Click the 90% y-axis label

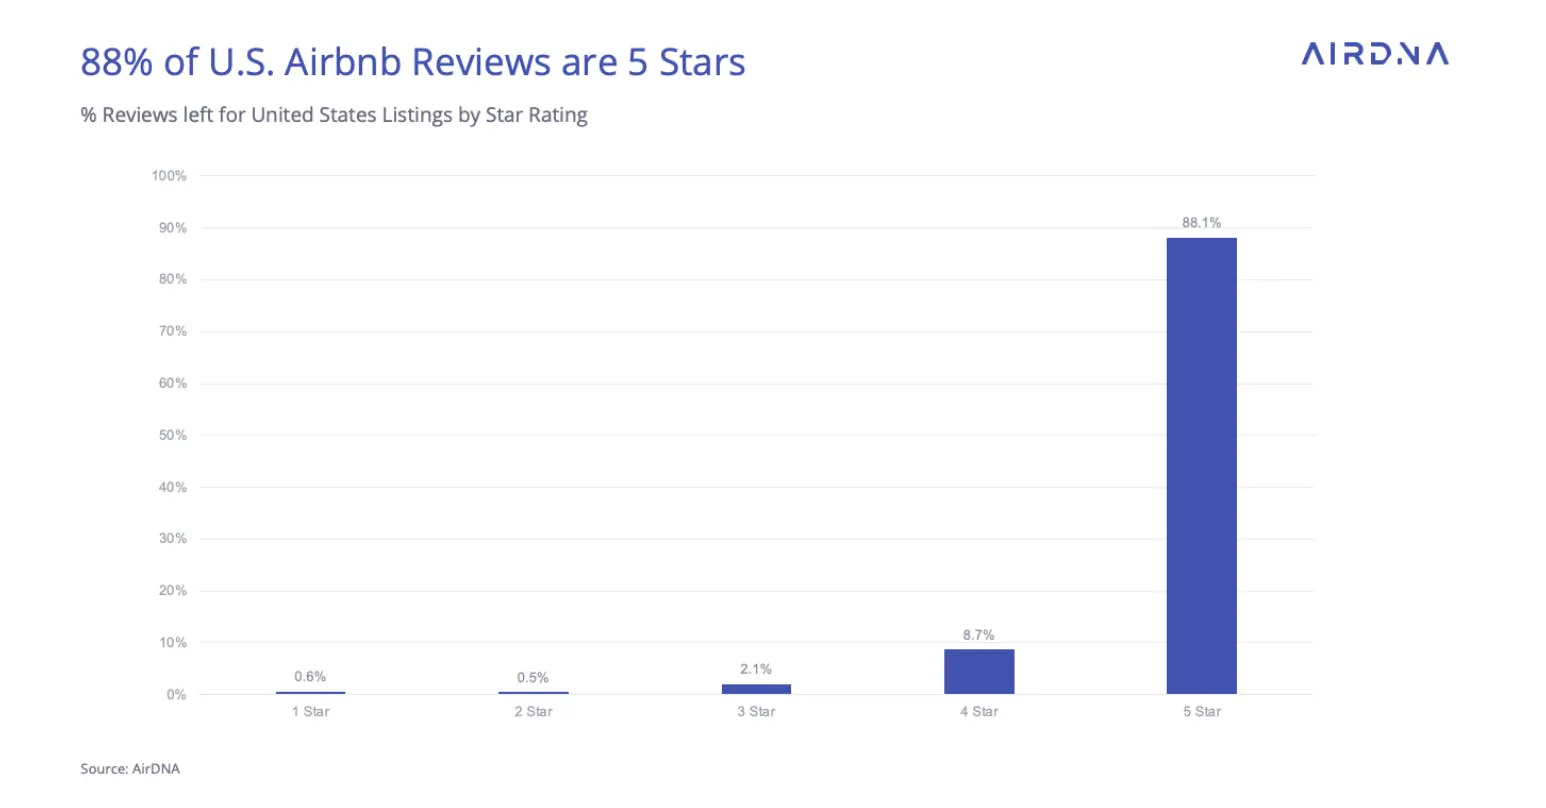(173, 228)
